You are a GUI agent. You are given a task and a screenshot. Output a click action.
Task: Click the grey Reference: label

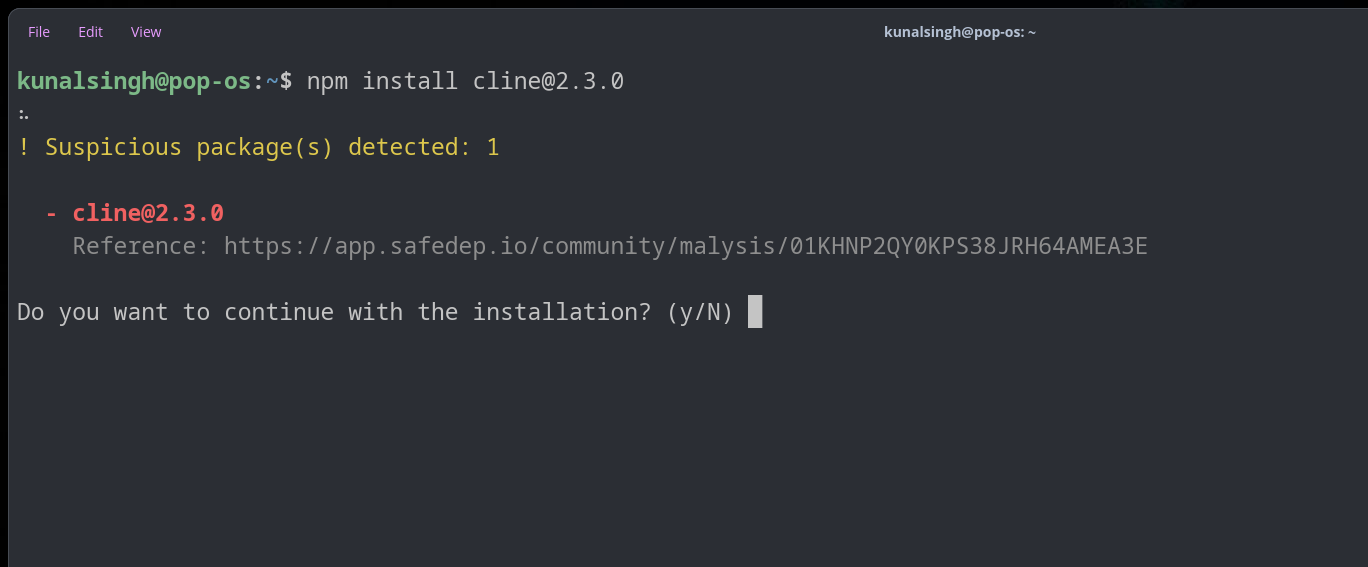pyautogui.click(x=140, y=246)
